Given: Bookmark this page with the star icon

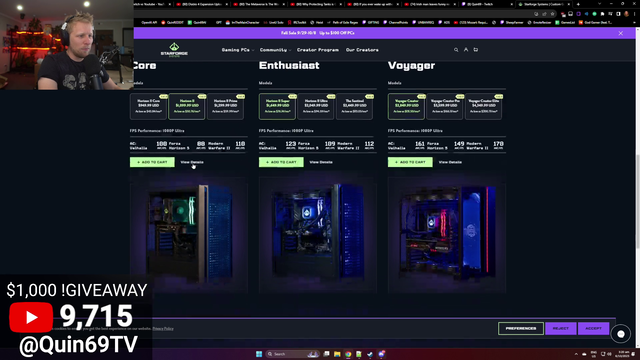Looking at the screenshot, I should pos(552,14).
